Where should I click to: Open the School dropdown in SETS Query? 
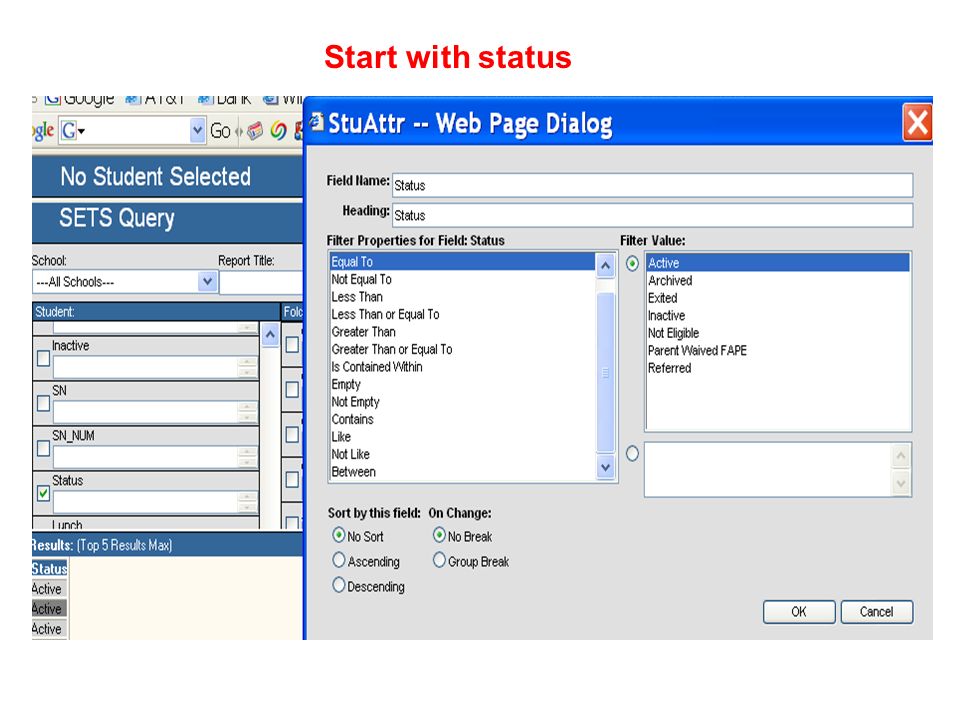click(208, 282)
